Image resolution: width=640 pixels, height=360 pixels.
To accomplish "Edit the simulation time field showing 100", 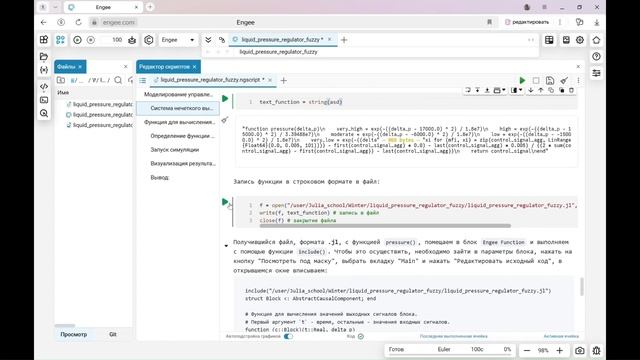I will pos(117,40).
